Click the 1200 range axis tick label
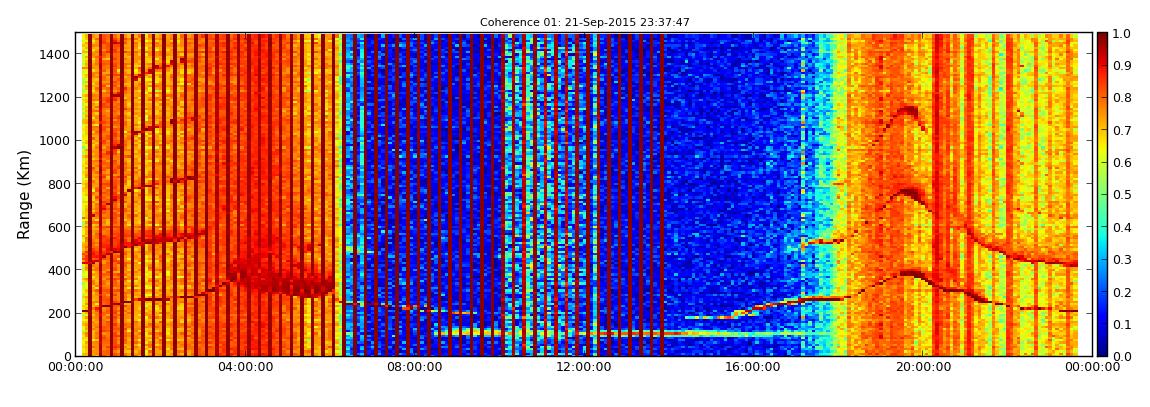 click(x=56, y=98)
